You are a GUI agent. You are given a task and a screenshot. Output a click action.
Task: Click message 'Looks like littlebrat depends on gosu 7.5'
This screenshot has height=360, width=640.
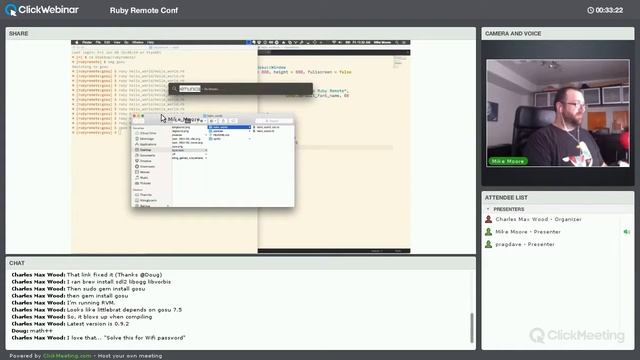point(124,310)
